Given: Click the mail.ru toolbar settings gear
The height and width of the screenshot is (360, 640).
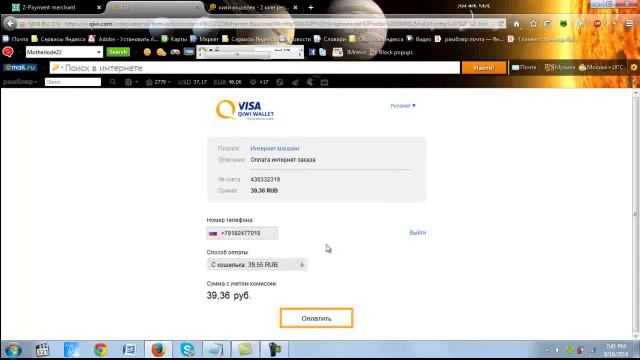Looking at the screenshot, I should 634,67.
